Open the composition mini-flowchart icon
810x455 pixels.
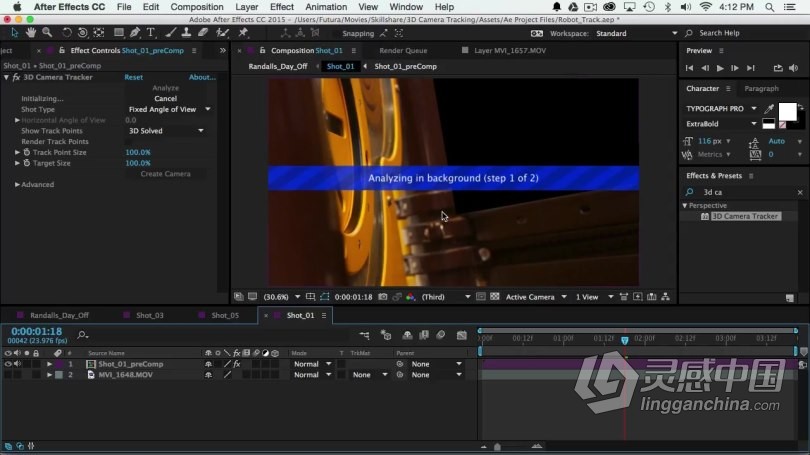point(364,335)
